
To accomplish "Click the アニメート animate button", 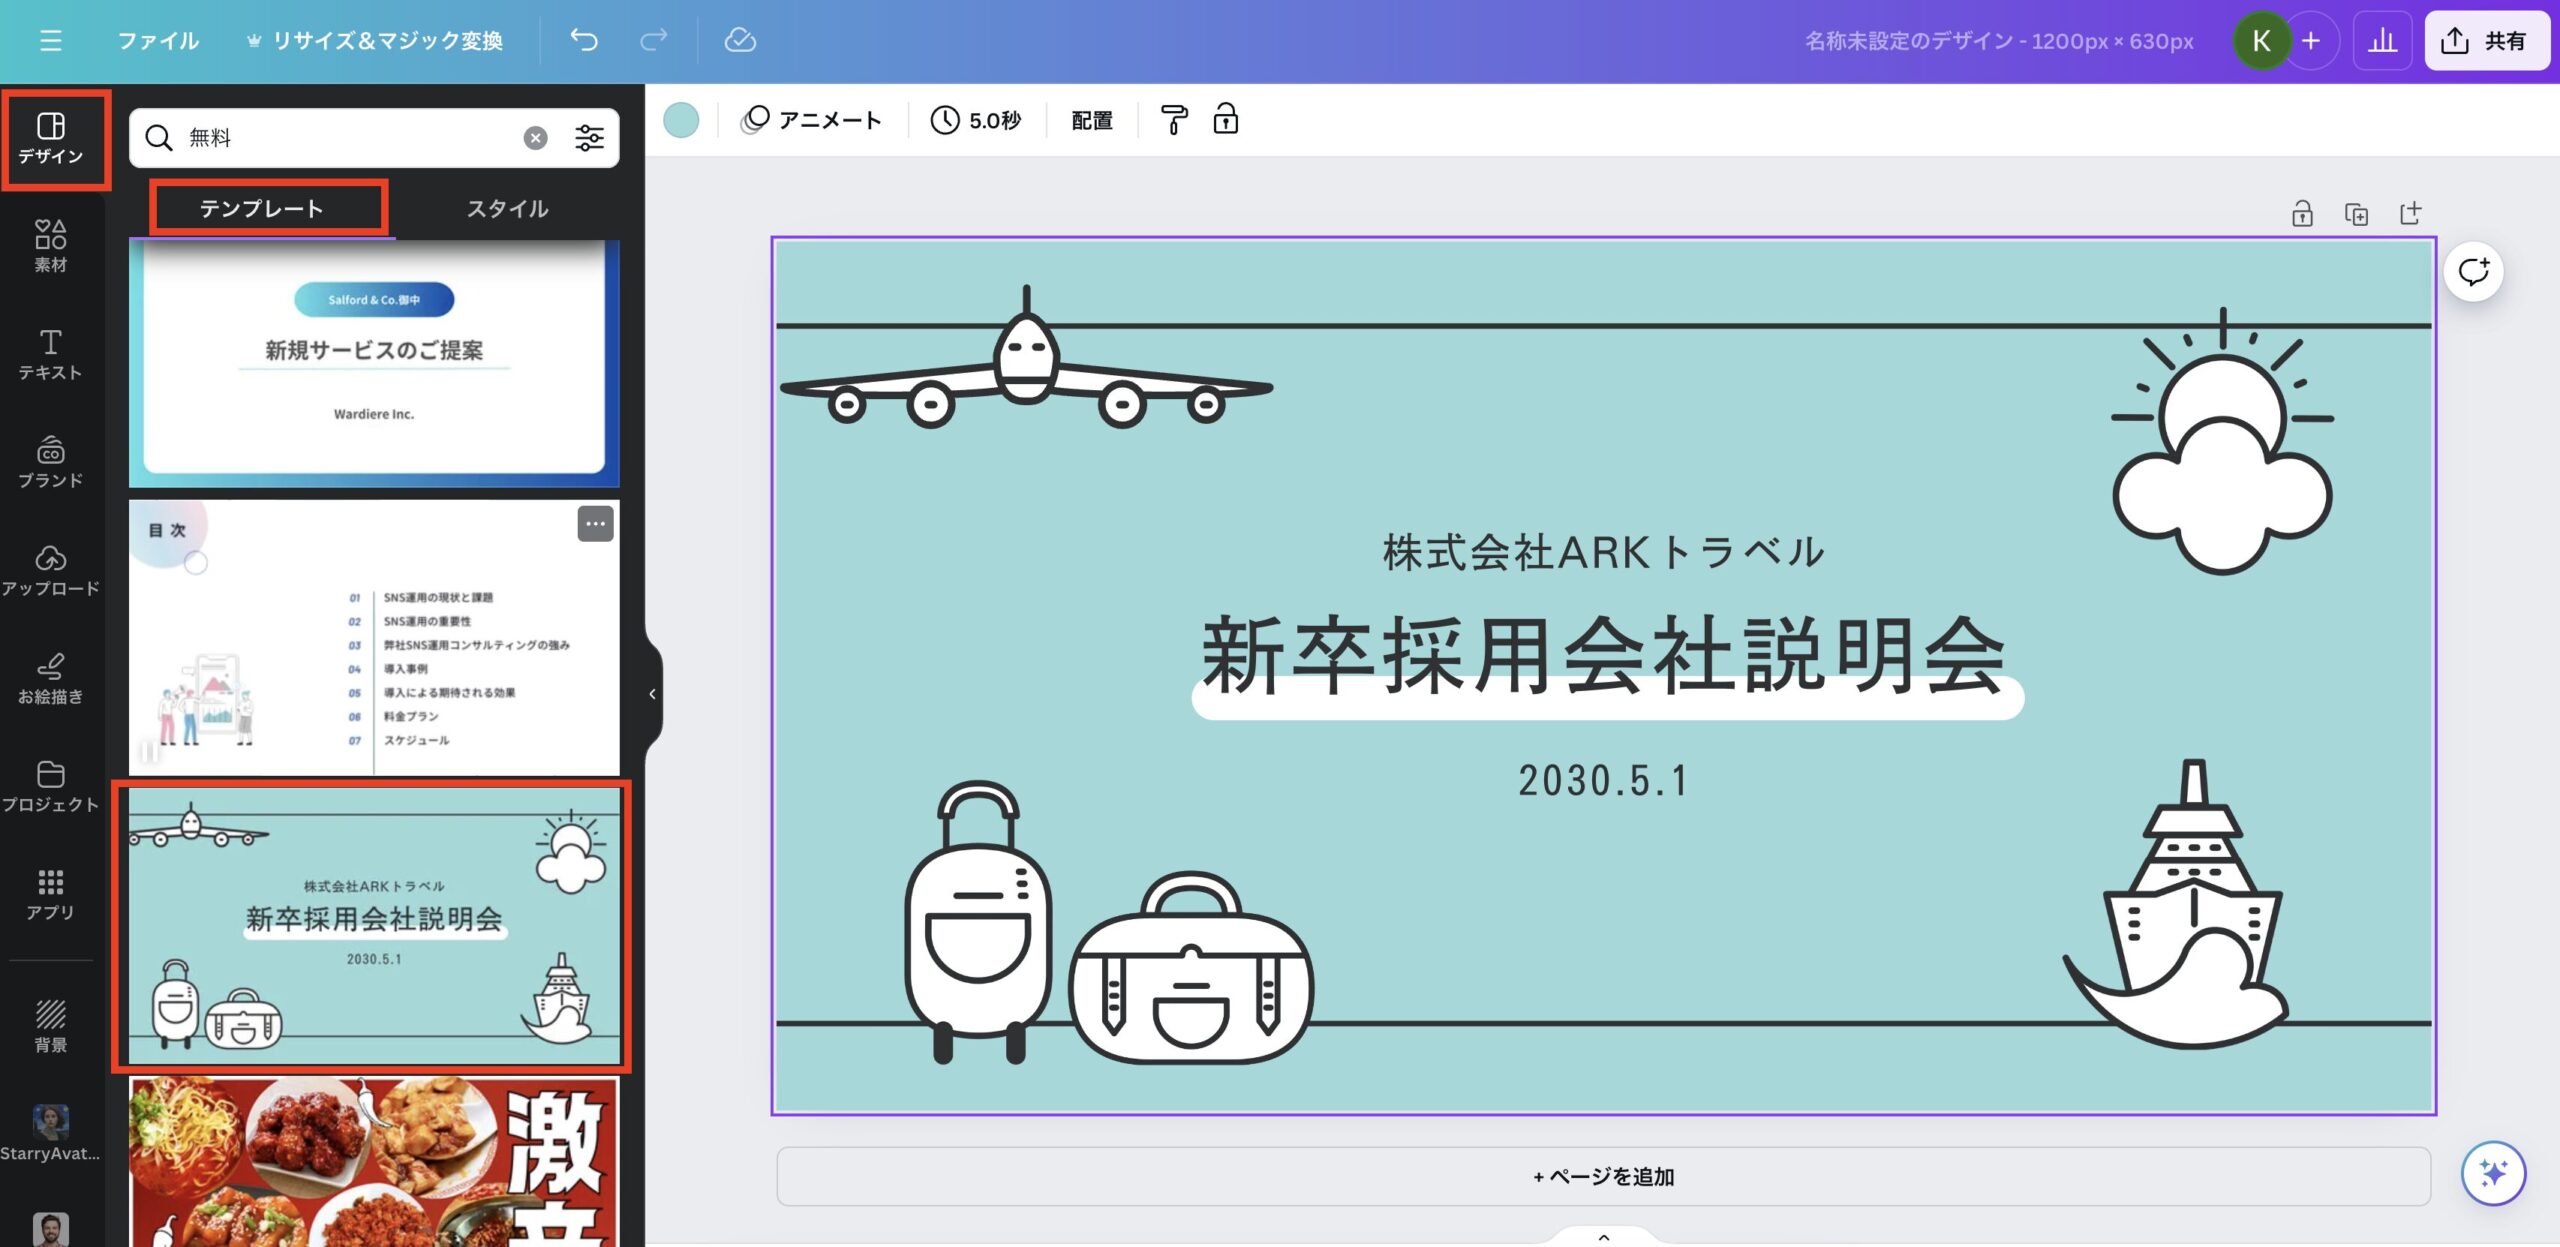I will coord(812,120).
